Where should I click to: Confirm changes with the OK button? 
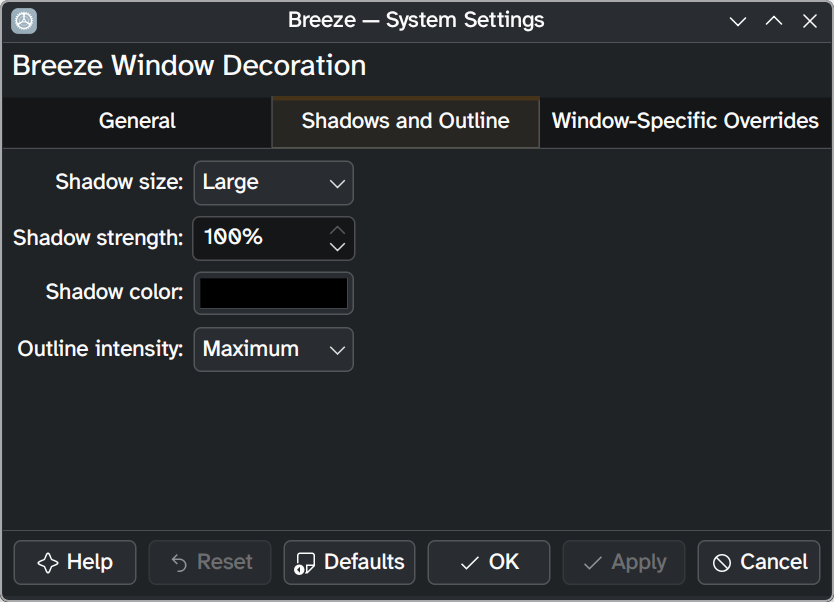(489, 563)
